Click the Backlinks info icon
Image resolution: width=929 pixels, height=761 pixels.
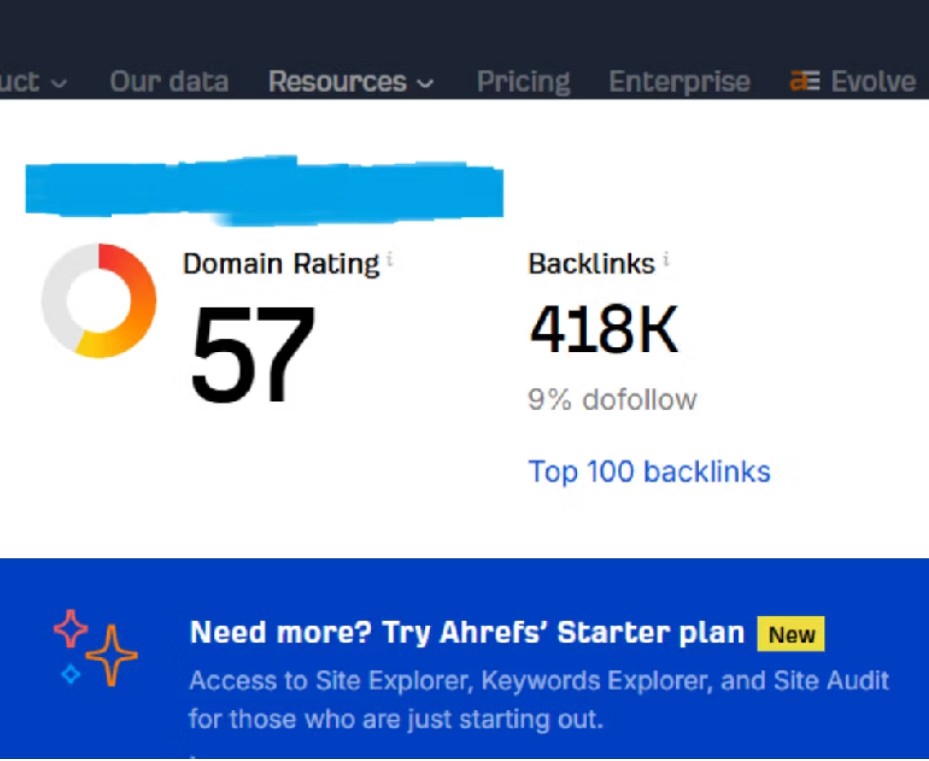(666, 259)
